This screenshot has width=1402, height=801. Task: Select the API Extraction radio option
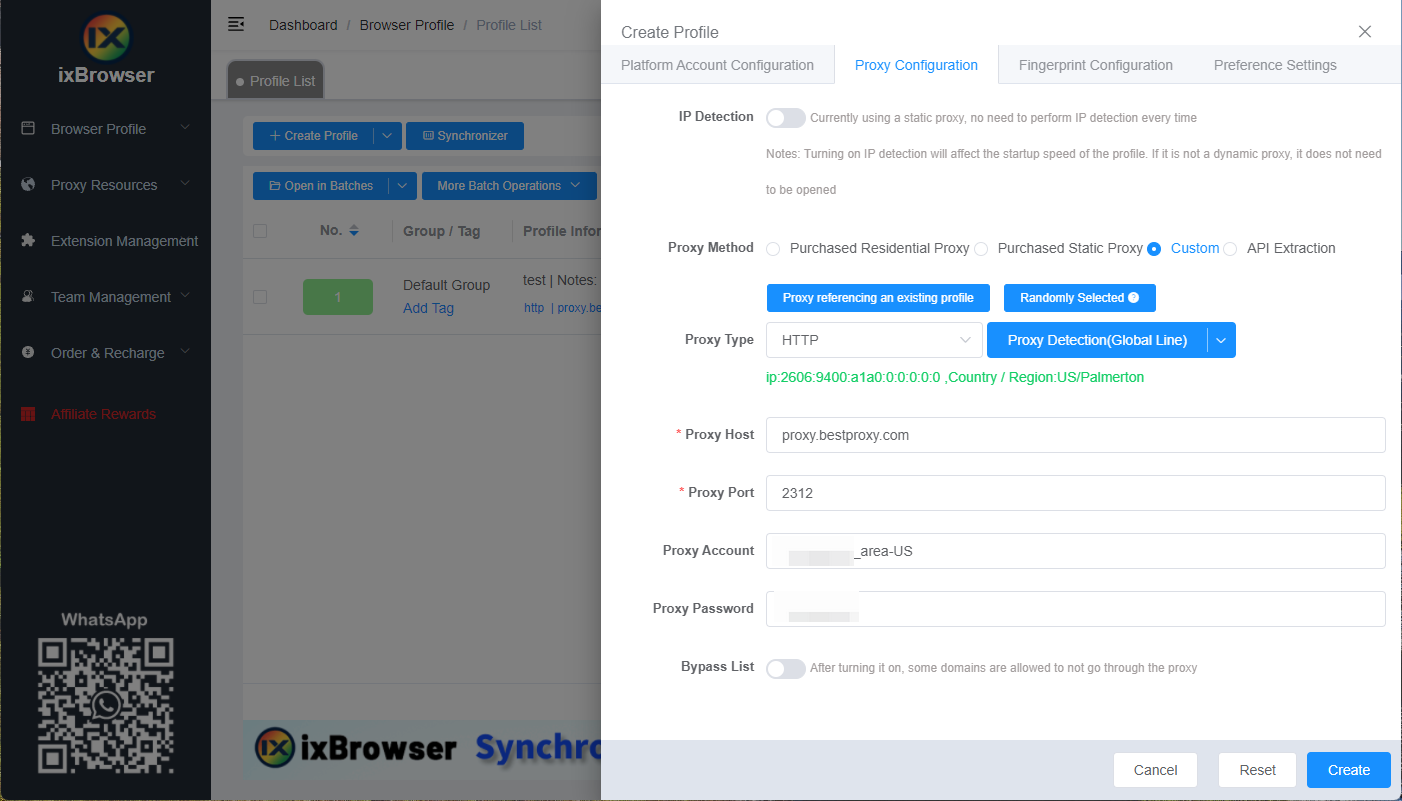tap(1230, 249)
